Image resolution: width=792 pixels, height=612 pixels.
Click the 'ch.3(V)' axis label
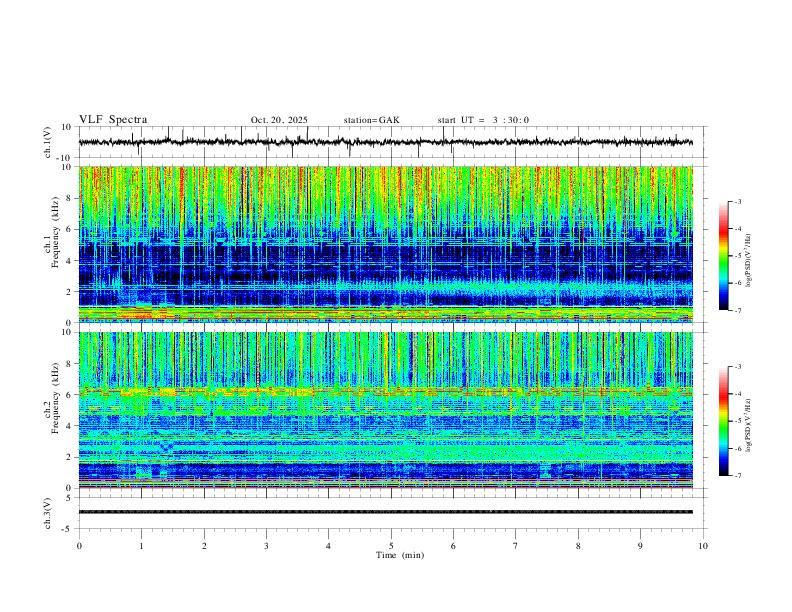tap(48, 513)
